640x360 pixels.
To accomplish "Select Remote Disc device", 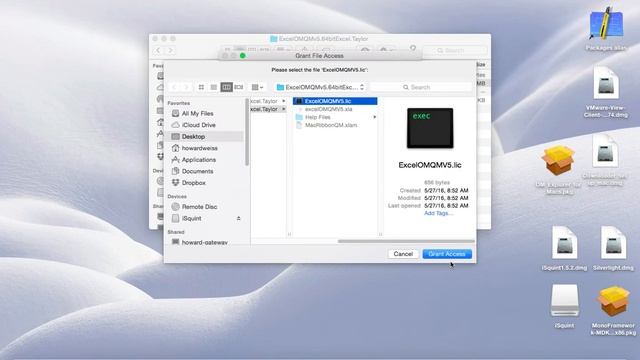I will (199, 207).
